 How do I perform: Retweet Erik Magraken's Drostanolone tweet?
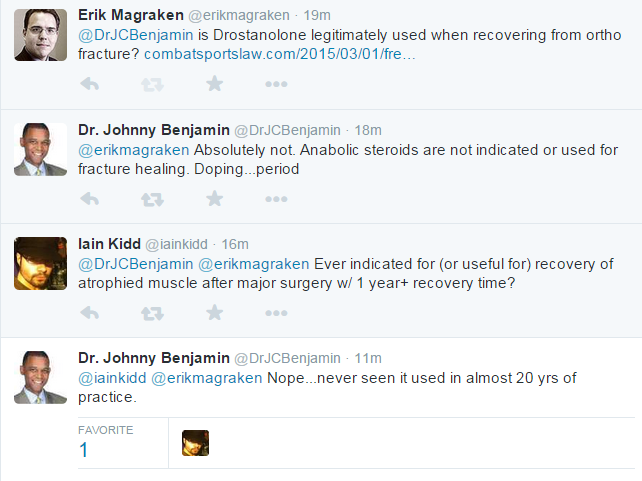coord(152,85)
